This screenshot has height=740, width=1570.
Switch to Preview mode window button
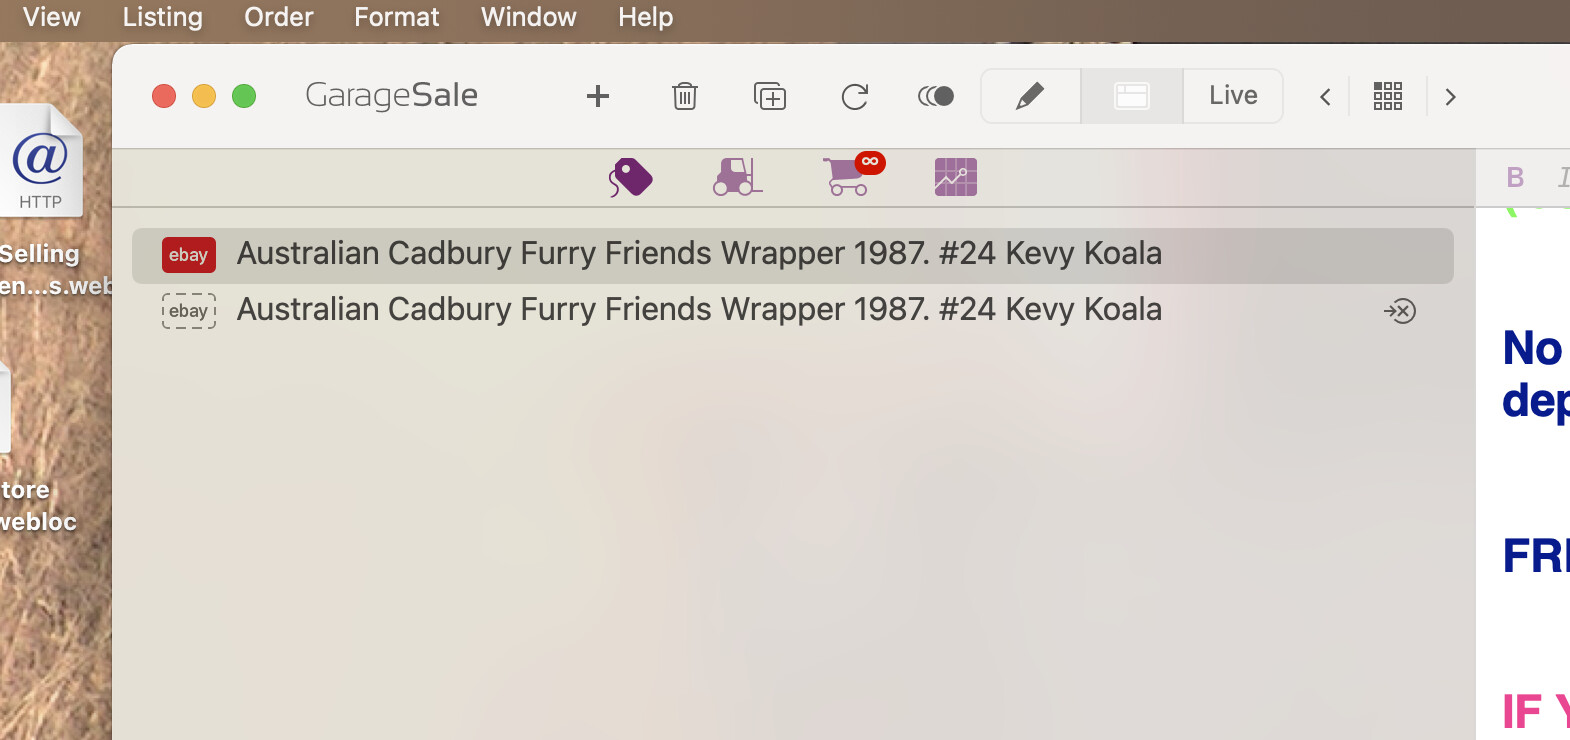(x=1132, y=96)
